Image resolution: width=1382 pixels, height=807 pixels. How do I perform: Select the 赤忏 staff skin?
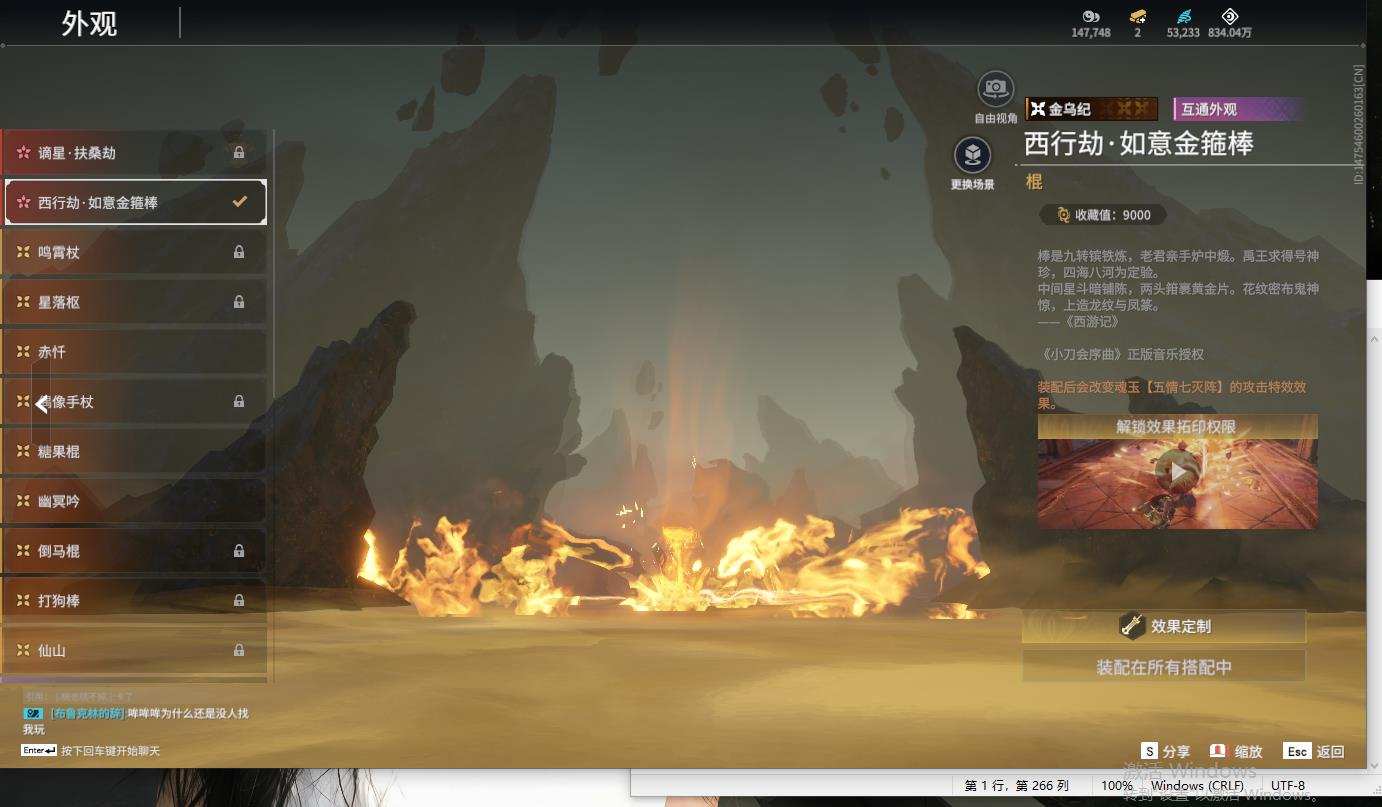(134, 352)
